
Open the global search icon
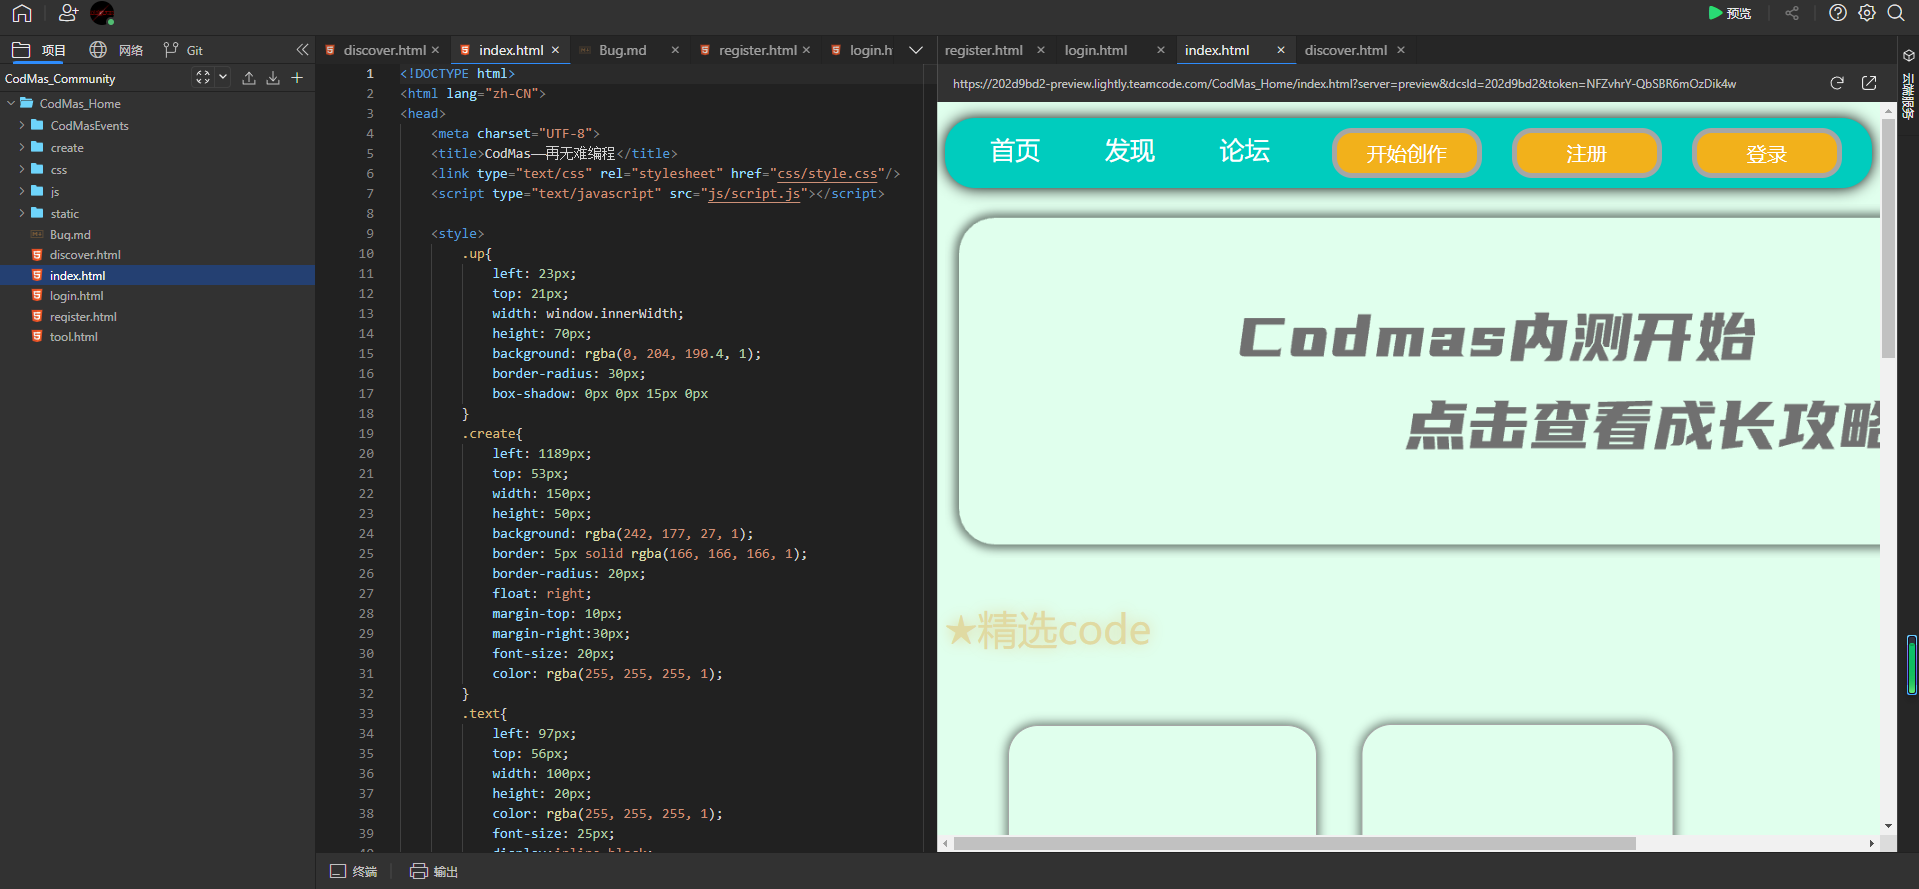[x=1896, y=13]
